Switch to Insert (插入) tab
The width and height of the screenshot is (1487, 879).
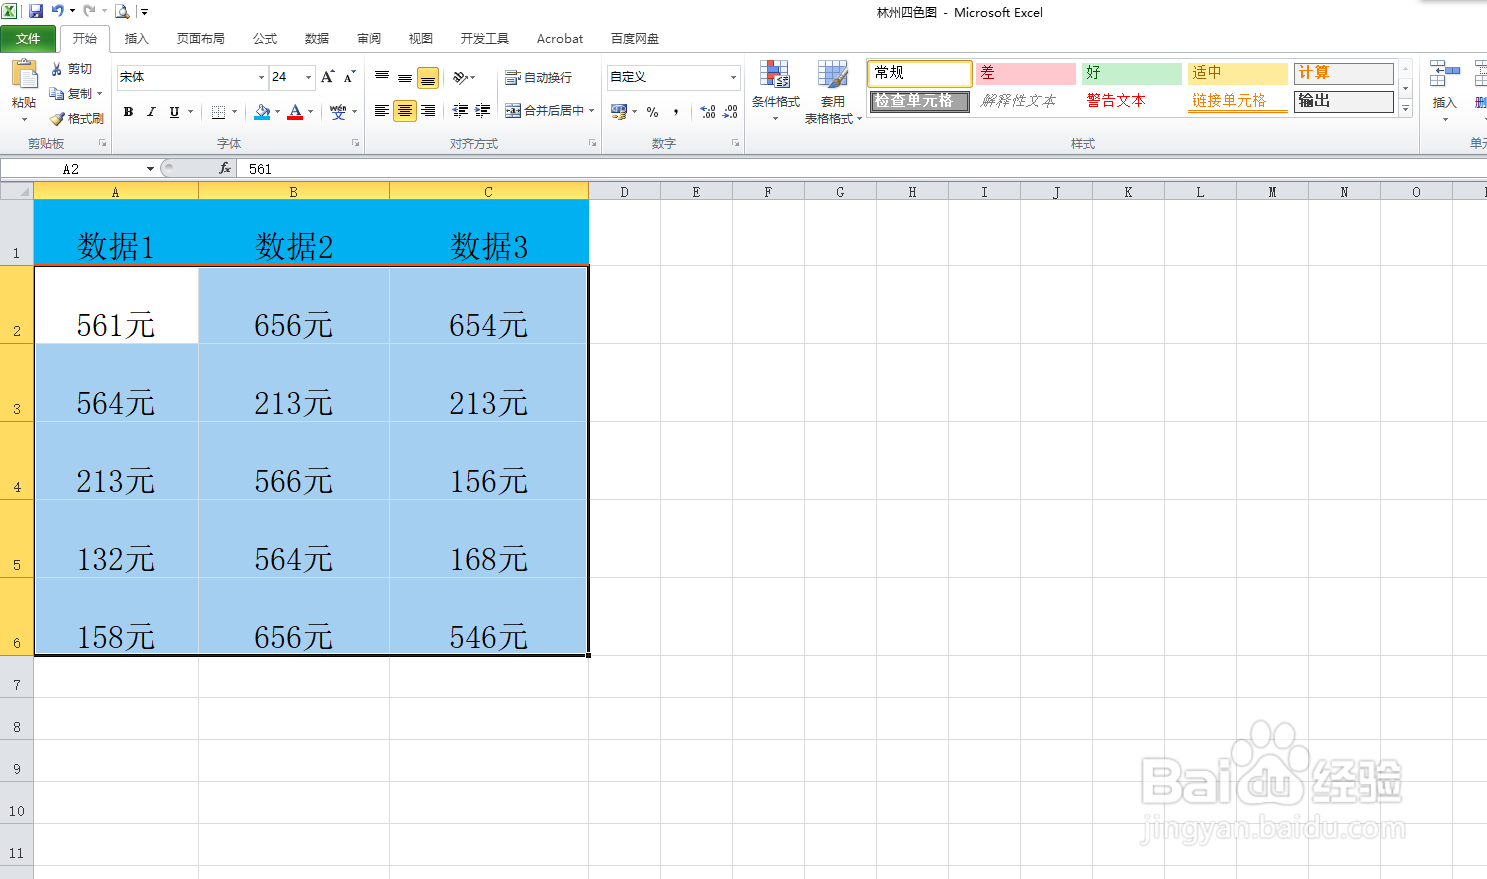(x=137, y=39)
